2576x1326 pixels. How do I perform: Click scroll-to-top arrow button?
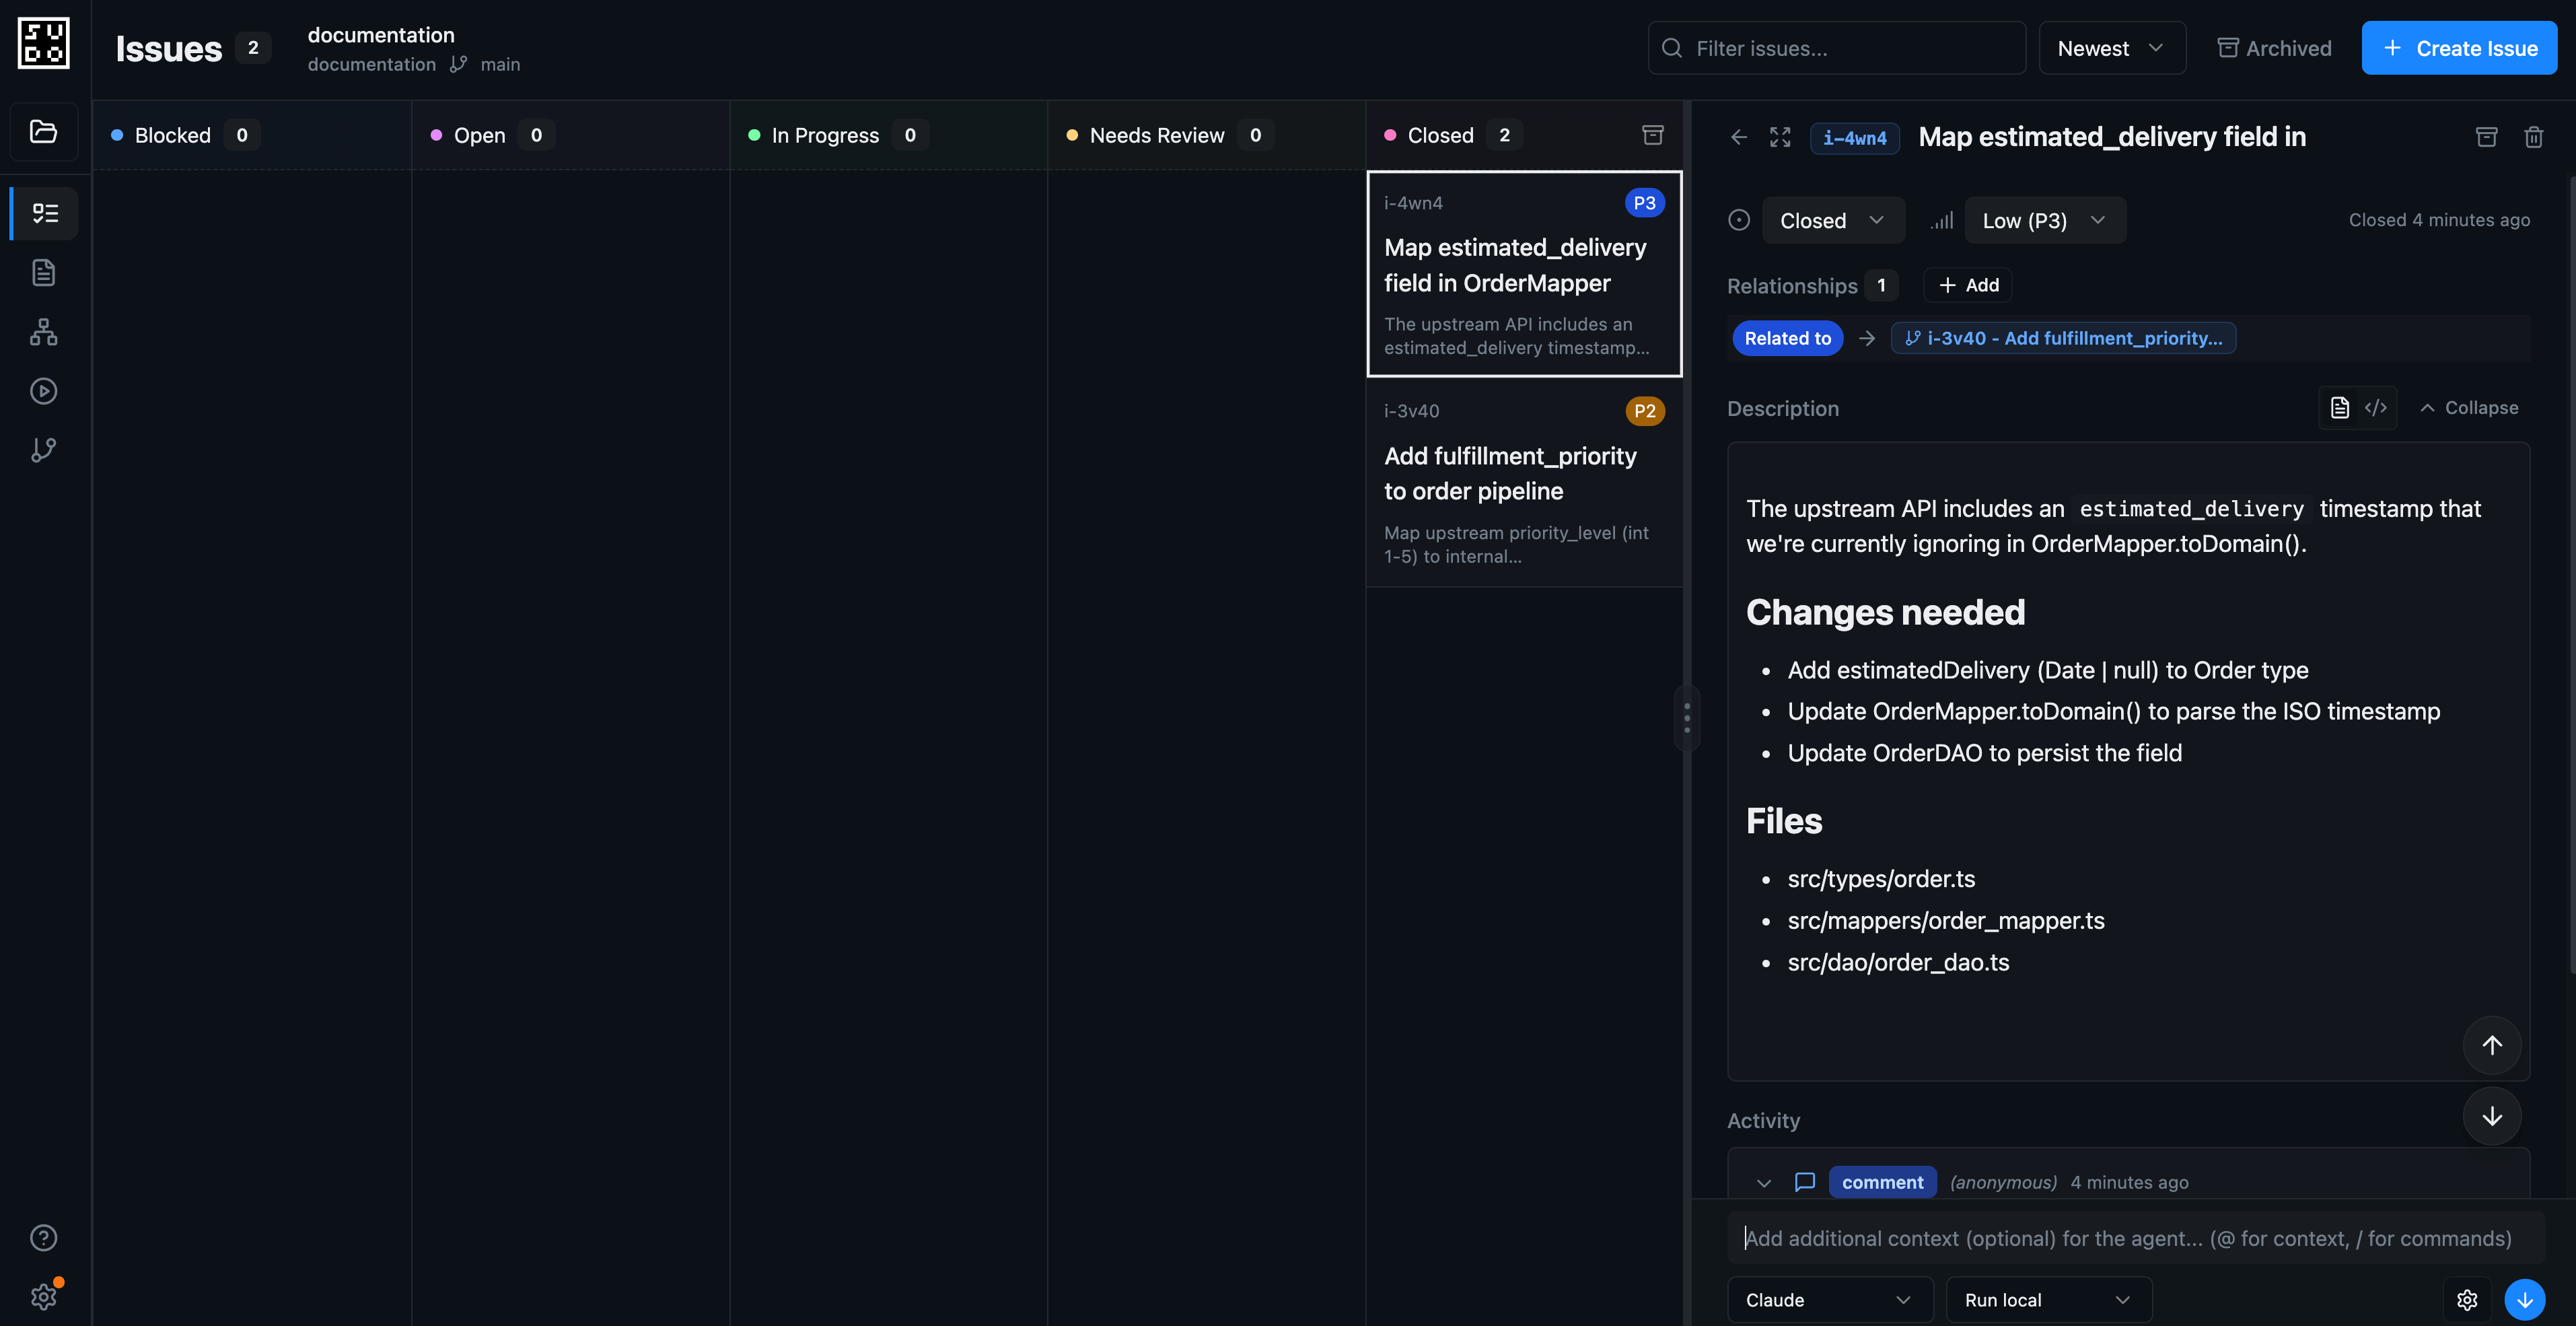tap(2492, 1045)
